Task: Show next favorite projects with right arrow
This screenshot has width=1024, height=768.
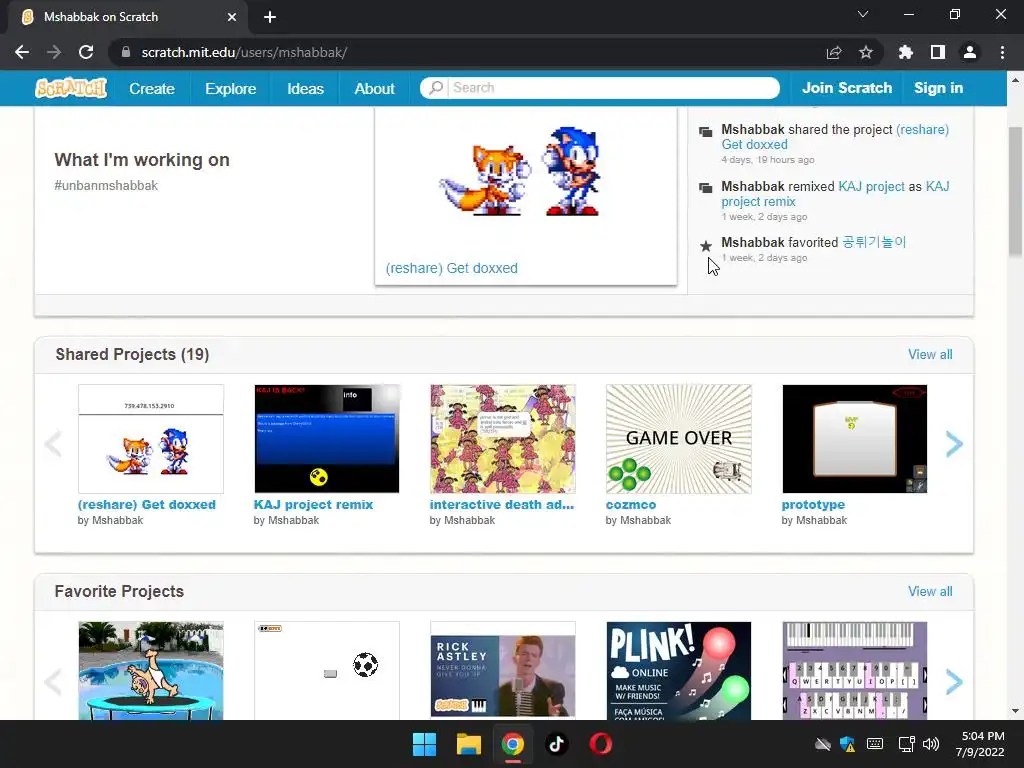Action: 954,682
